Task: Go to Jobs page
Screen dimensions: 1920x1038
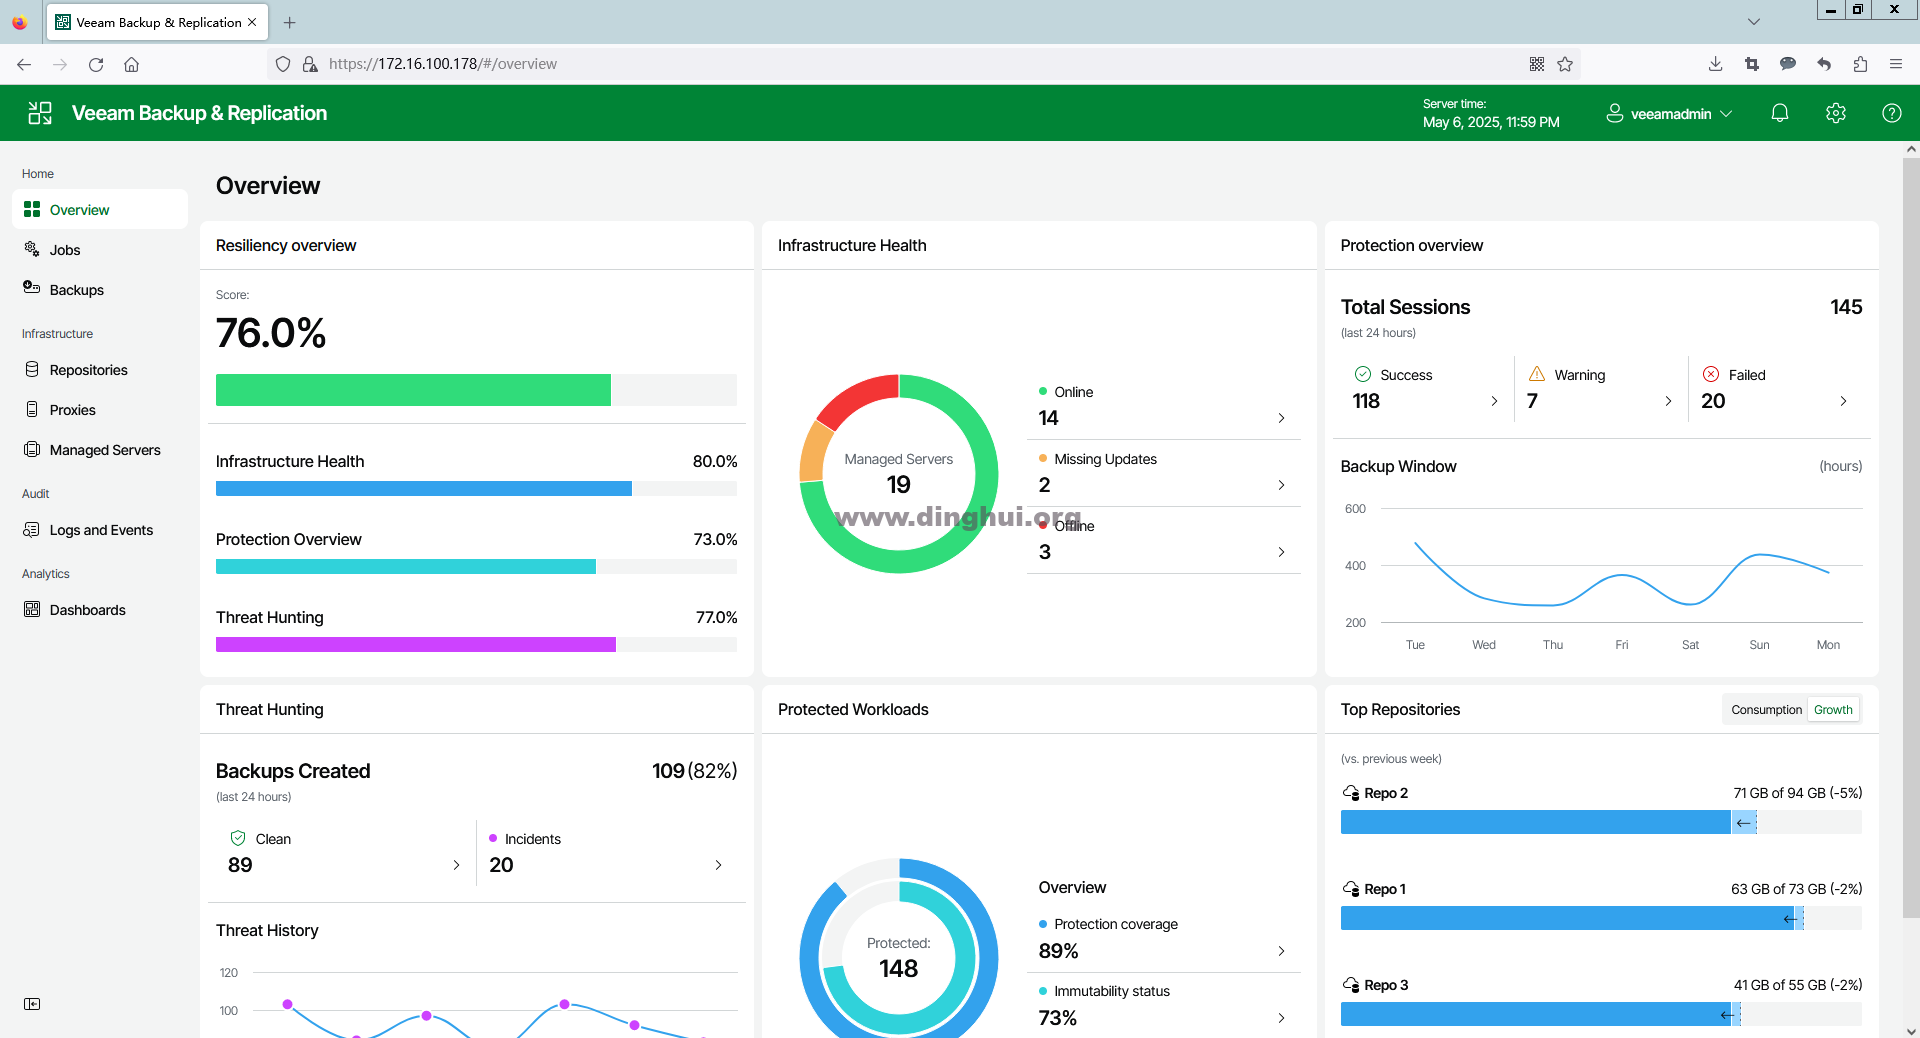Action: (x=100, y=249)
